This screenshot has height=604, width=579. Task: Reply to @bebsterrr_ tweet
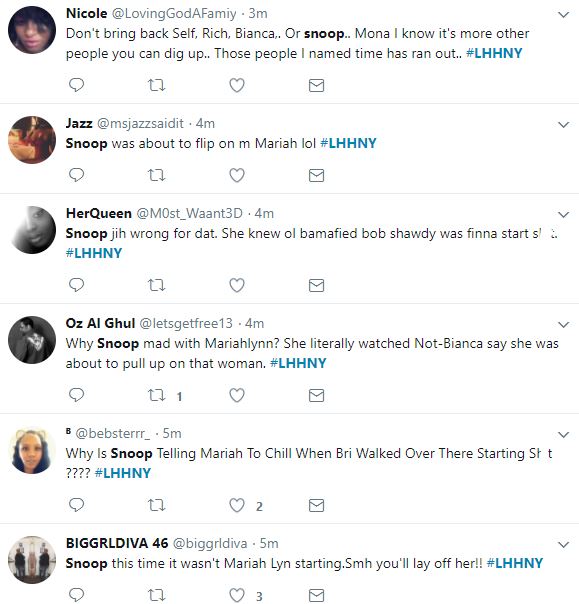coord(76,505)
